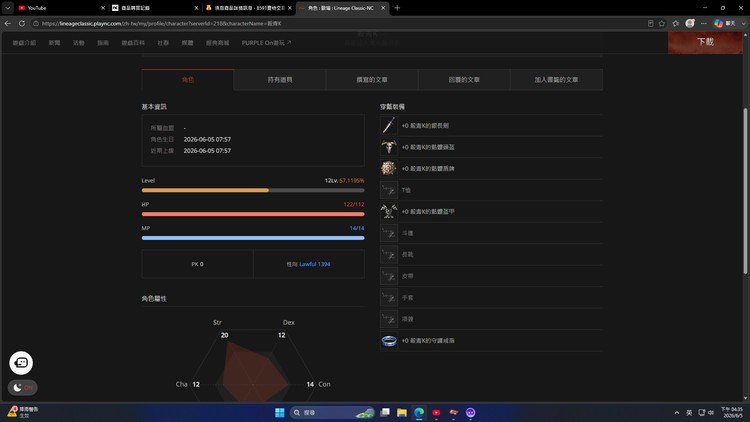This screenshot has width=750, height=422.
Task: Go back with browser back arrow
Action: (8, 23)
